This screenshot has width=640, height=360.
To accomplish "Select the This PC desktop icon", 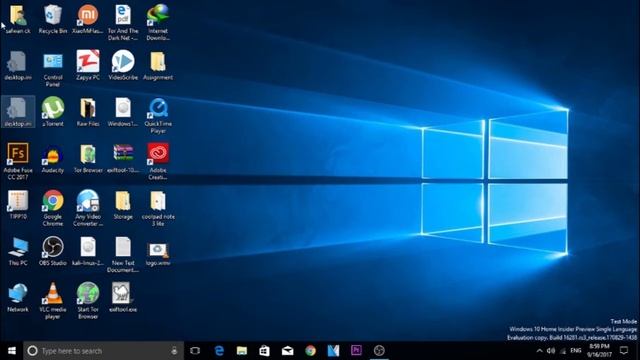I will click(18, 251).
